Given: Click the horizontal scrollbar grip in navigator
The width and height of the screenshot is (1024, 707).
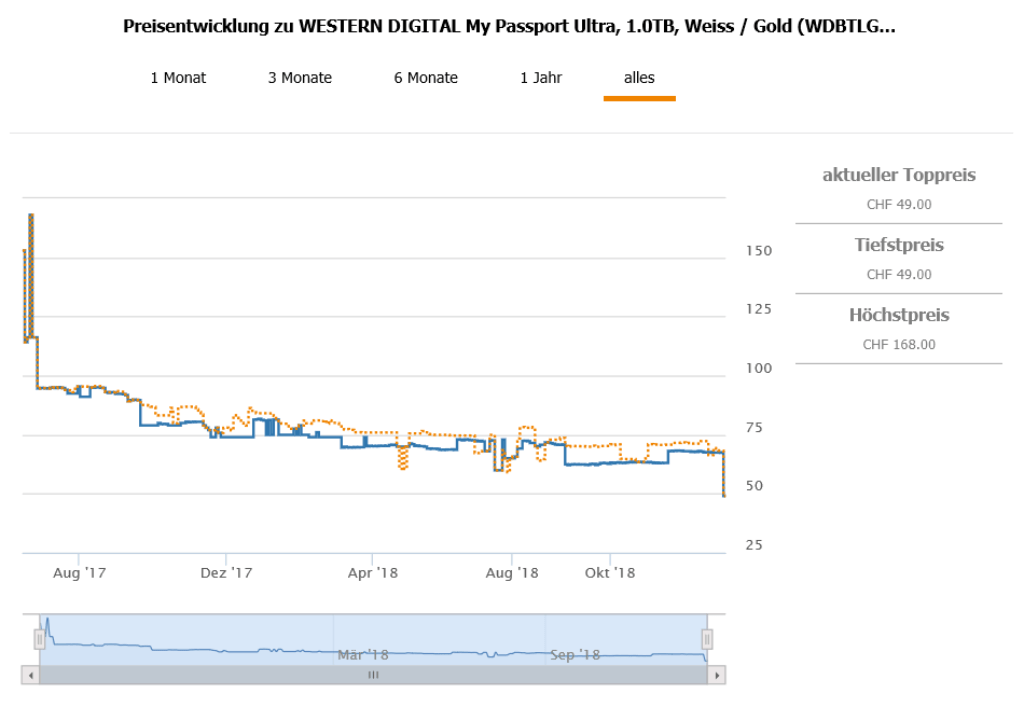Looking at the screenshot, I should tap(373, 675).
